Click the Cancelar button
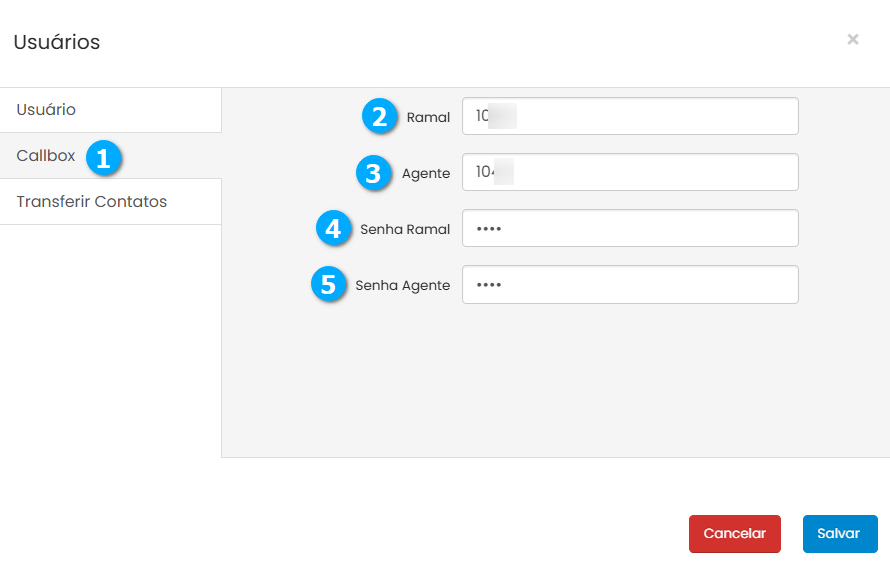This screenshot has width=890, height=566. [x=734, y=534]
